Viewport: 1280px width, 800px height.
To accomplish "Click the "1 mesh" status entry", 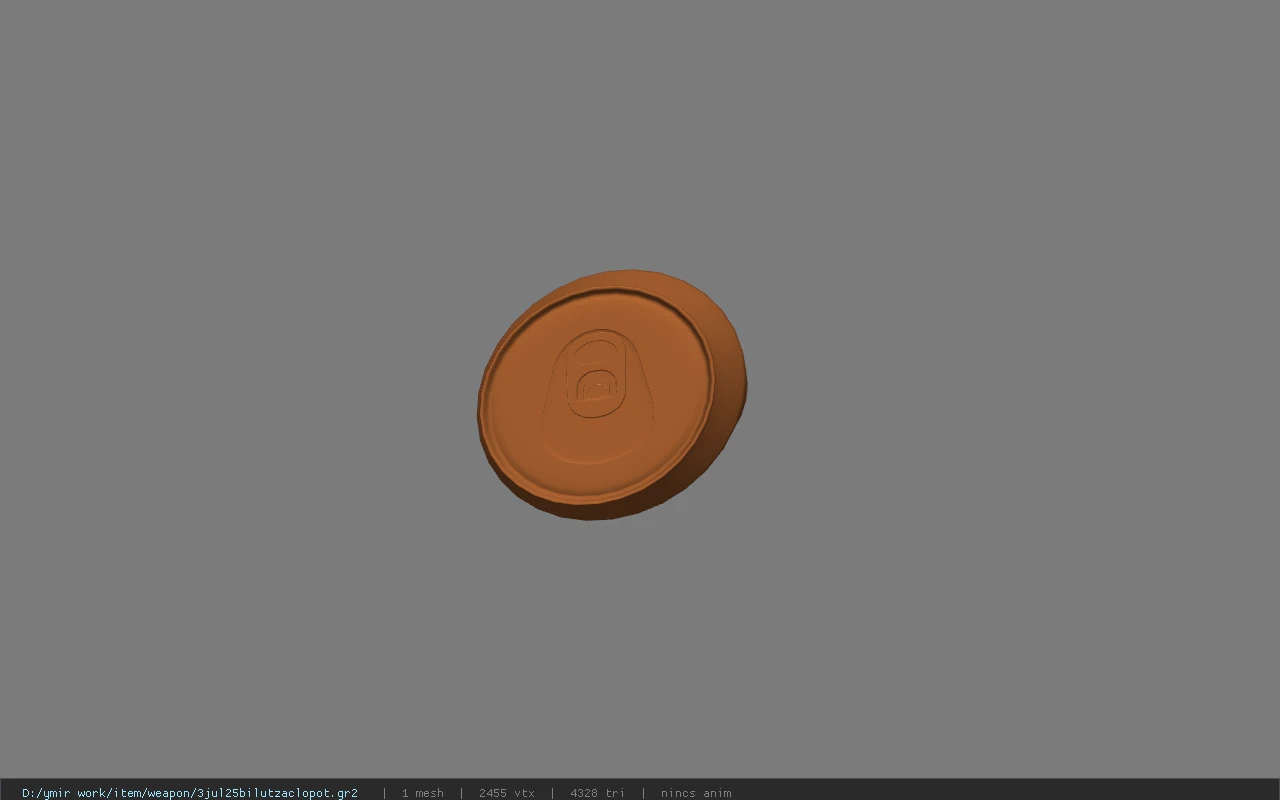I will (x=422, y=793).
